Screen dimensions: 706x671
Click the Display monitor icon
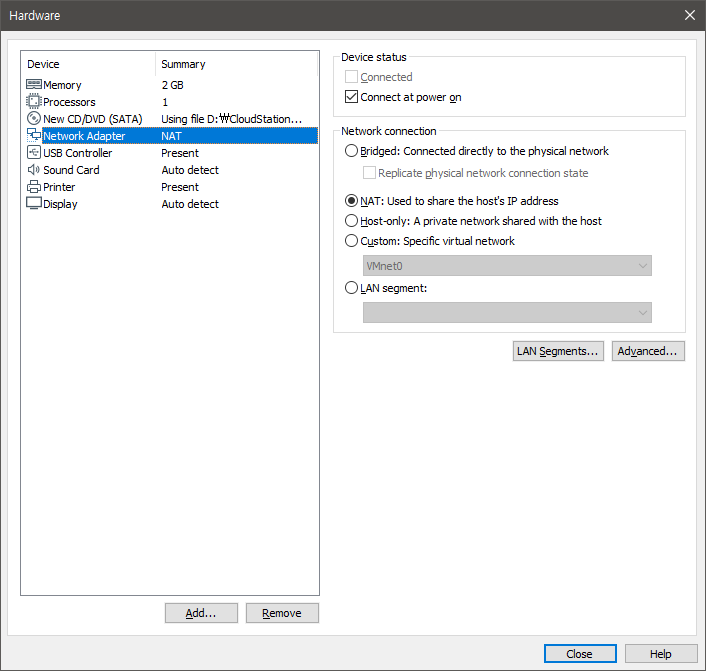coord(34,203)
